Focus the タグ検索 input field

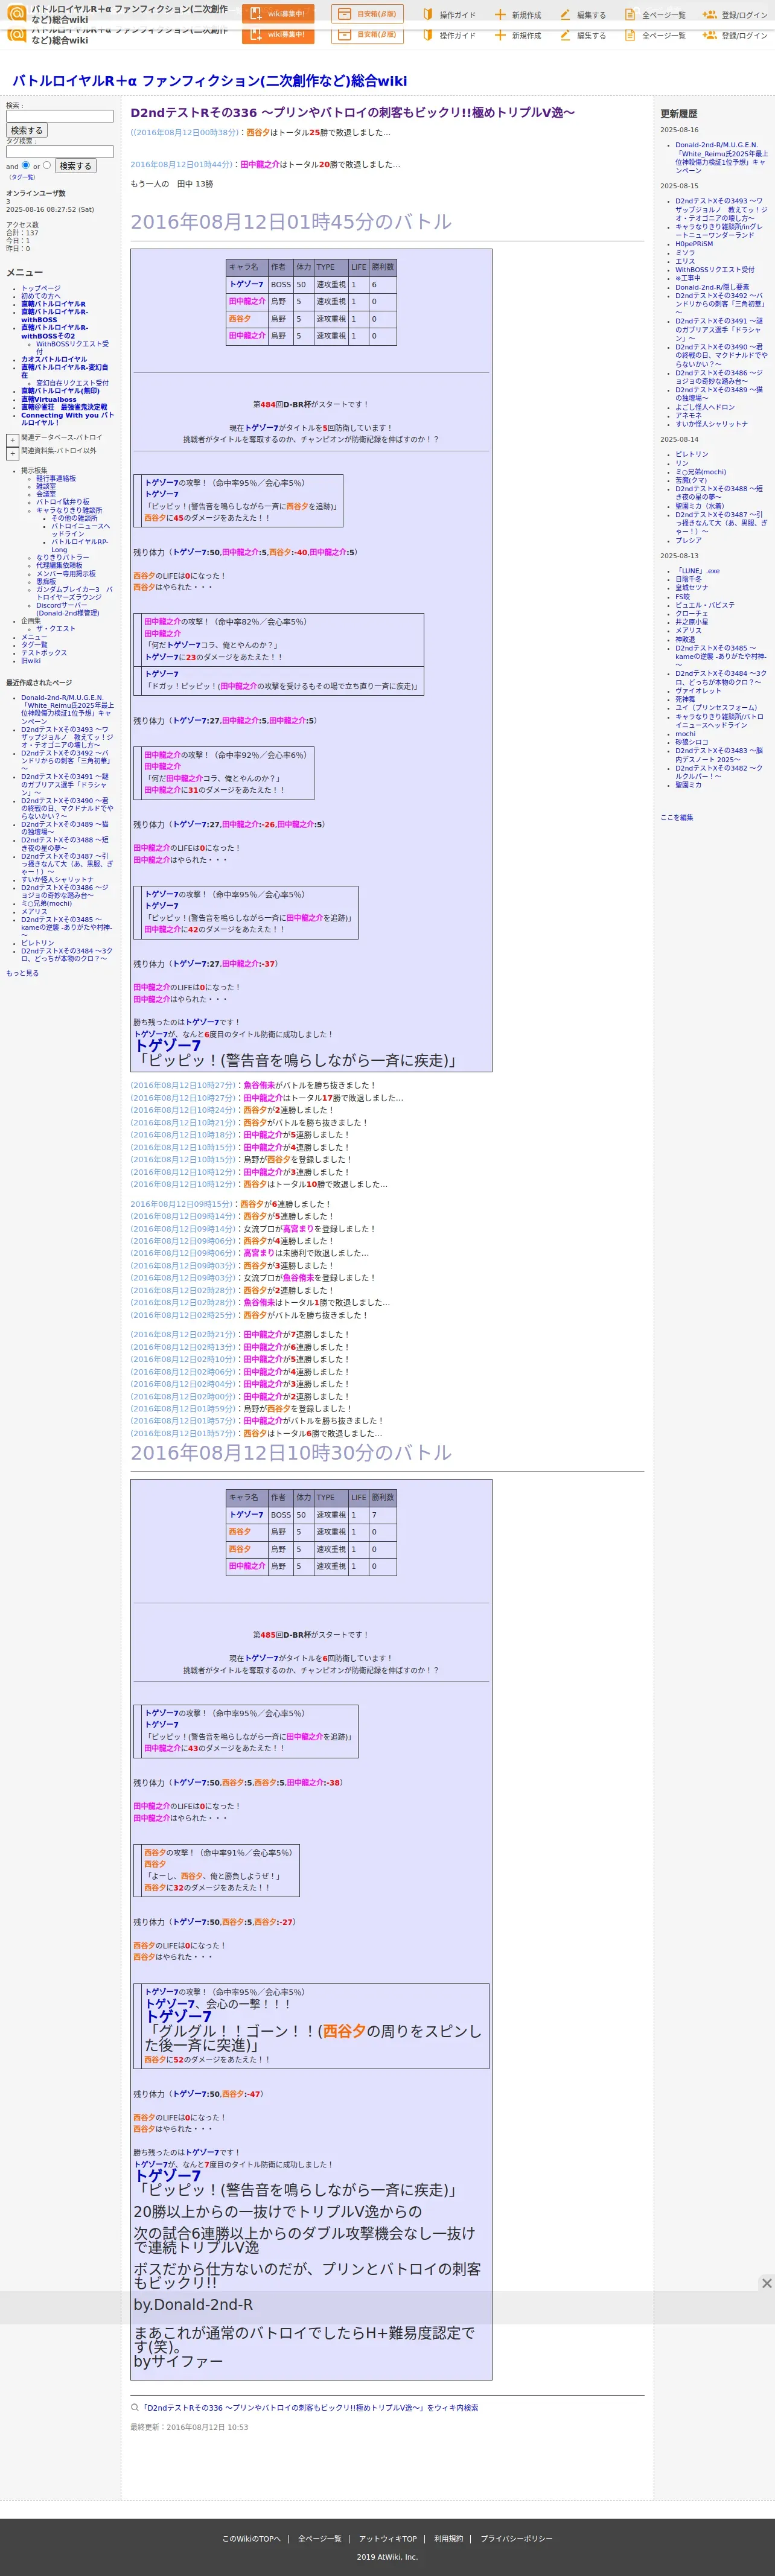point(60,152)
